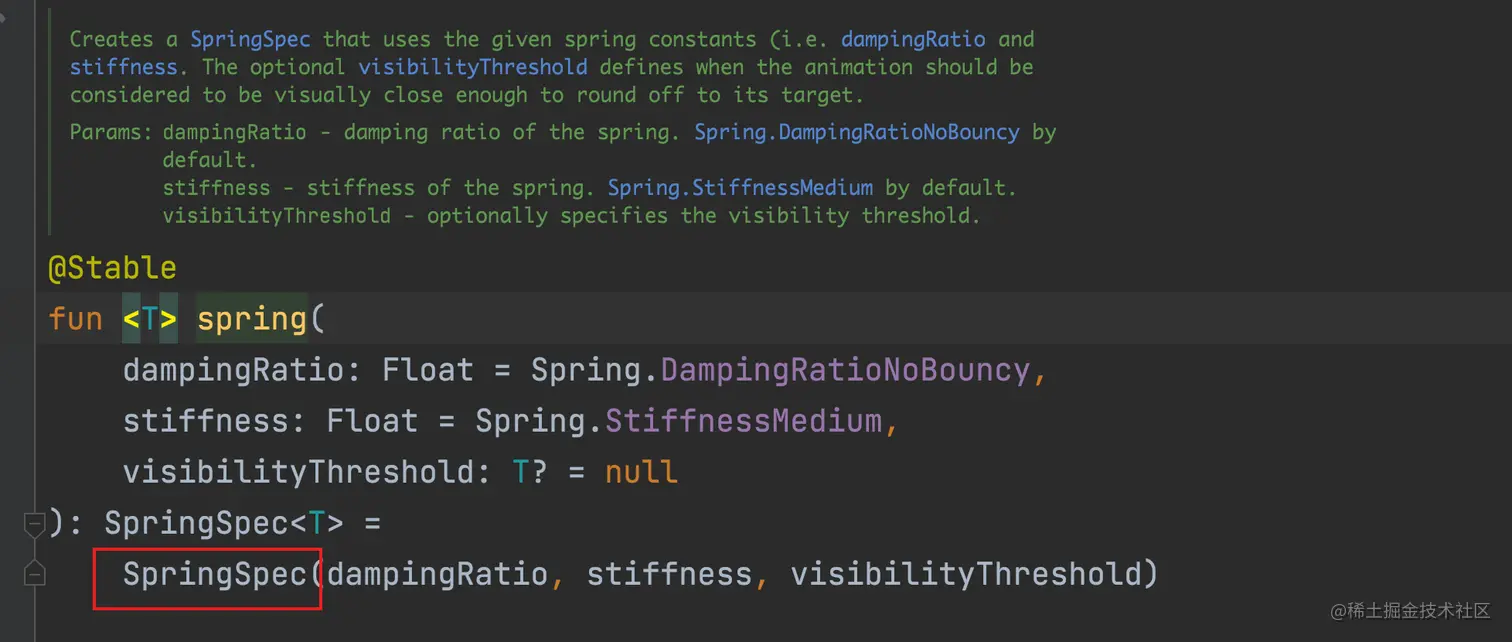Click the orange null default value
1512x642 pixels.
641,472
